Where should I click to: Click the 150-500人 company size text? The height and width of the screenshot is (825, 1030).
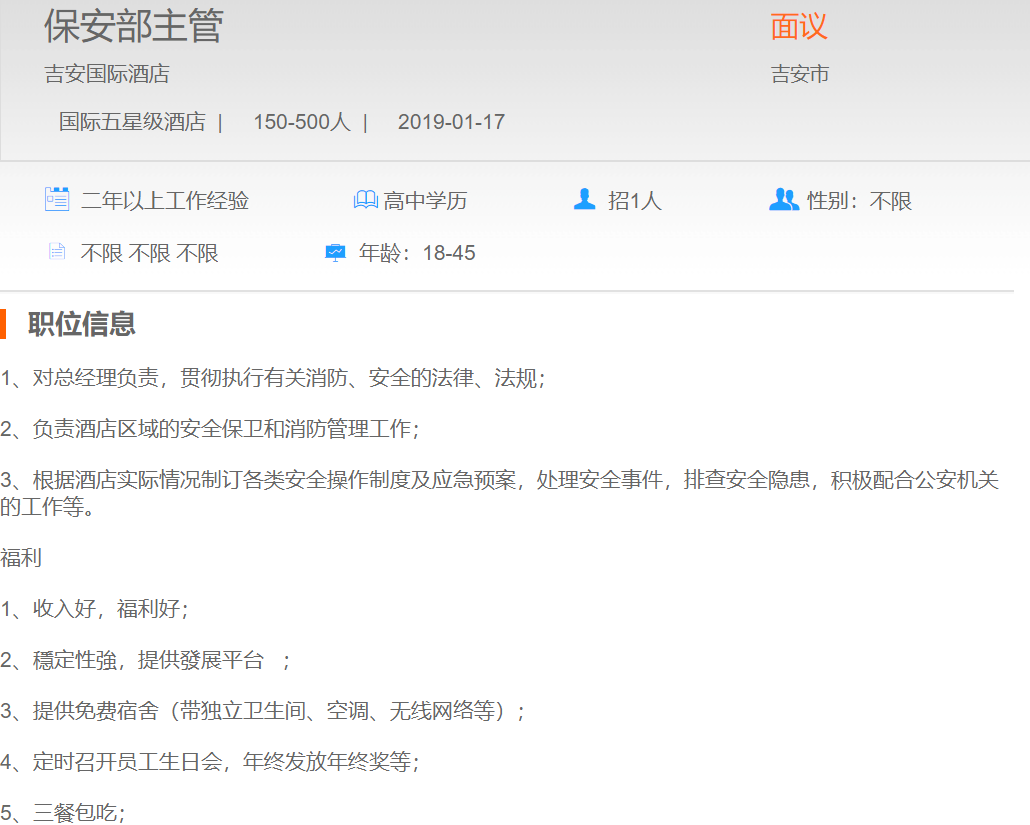coord(301,122)
